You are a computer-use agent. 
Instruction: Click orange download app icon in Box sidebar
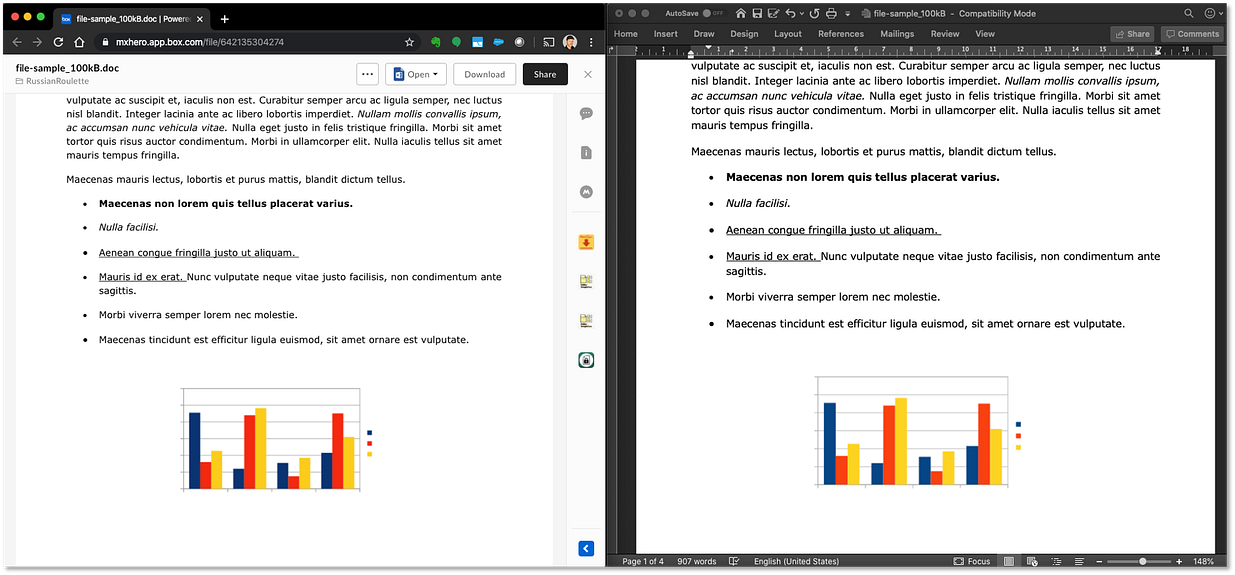586,242
